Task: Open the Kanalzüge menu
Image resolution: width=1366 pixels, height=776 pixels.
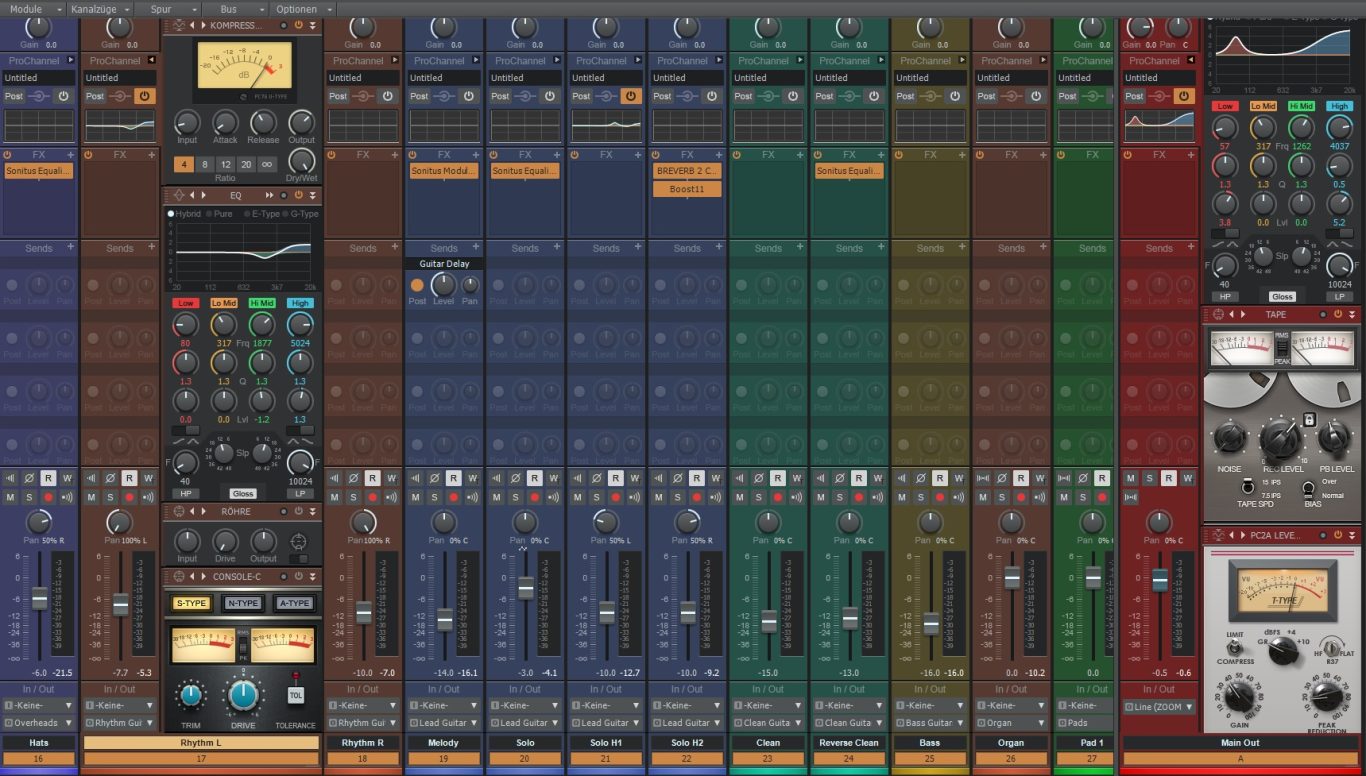Action: (95, 9)
